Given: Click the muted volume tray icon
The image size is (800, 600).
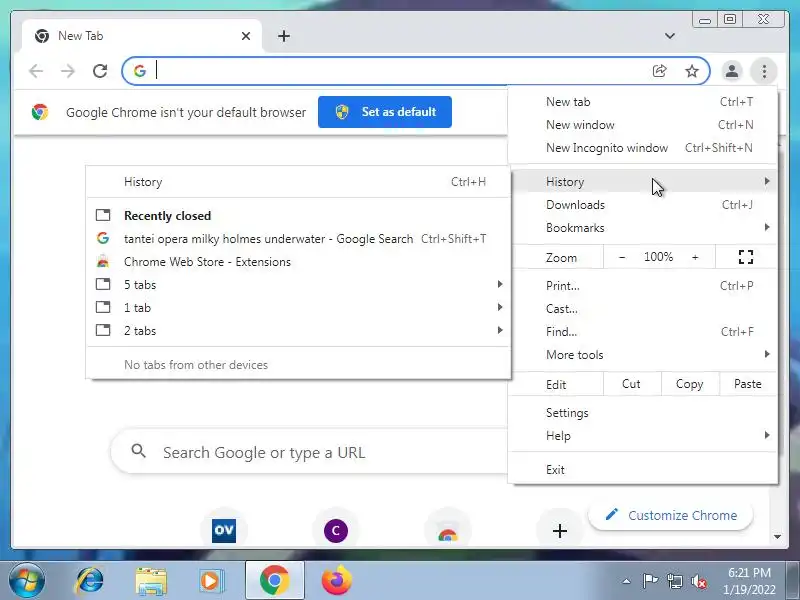Looking at the screenshot, I should (698, 581).
